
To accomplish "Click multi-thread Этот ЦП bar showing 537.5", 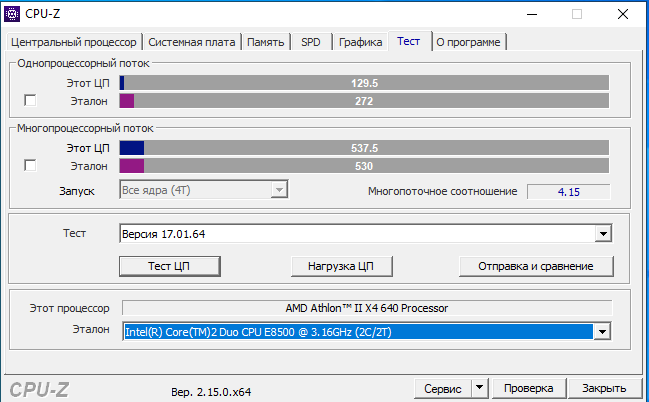I will (x=364, y=148).
